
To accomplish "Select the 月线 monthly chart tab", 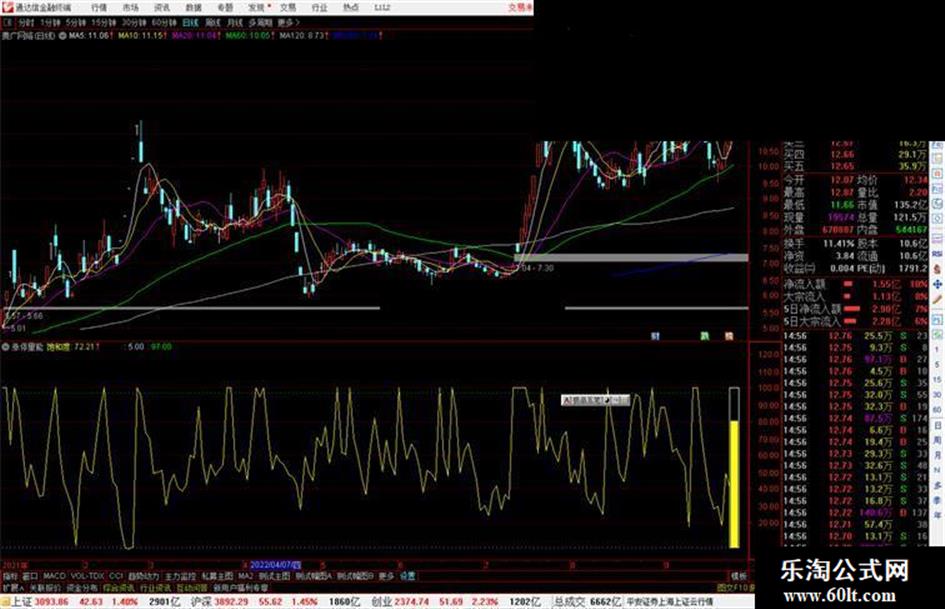I will [234, 23].
